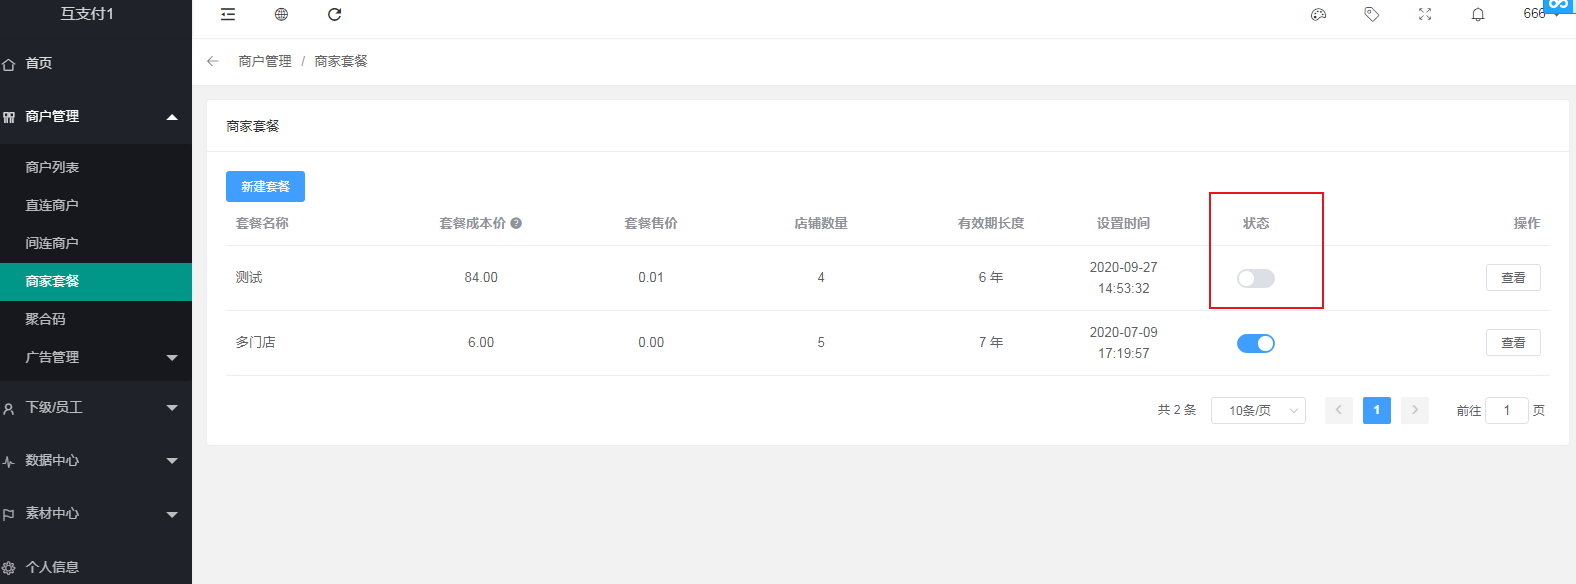Click the 6 年 validity cell
Viewport: 1576px width, 584px height.
pos(991,277)
